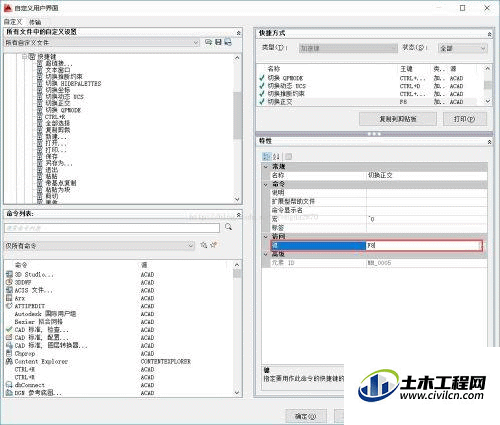Switch to the 传输 tab
The height and width of the screenshot is (425, 500).
(x=35, y=22)
